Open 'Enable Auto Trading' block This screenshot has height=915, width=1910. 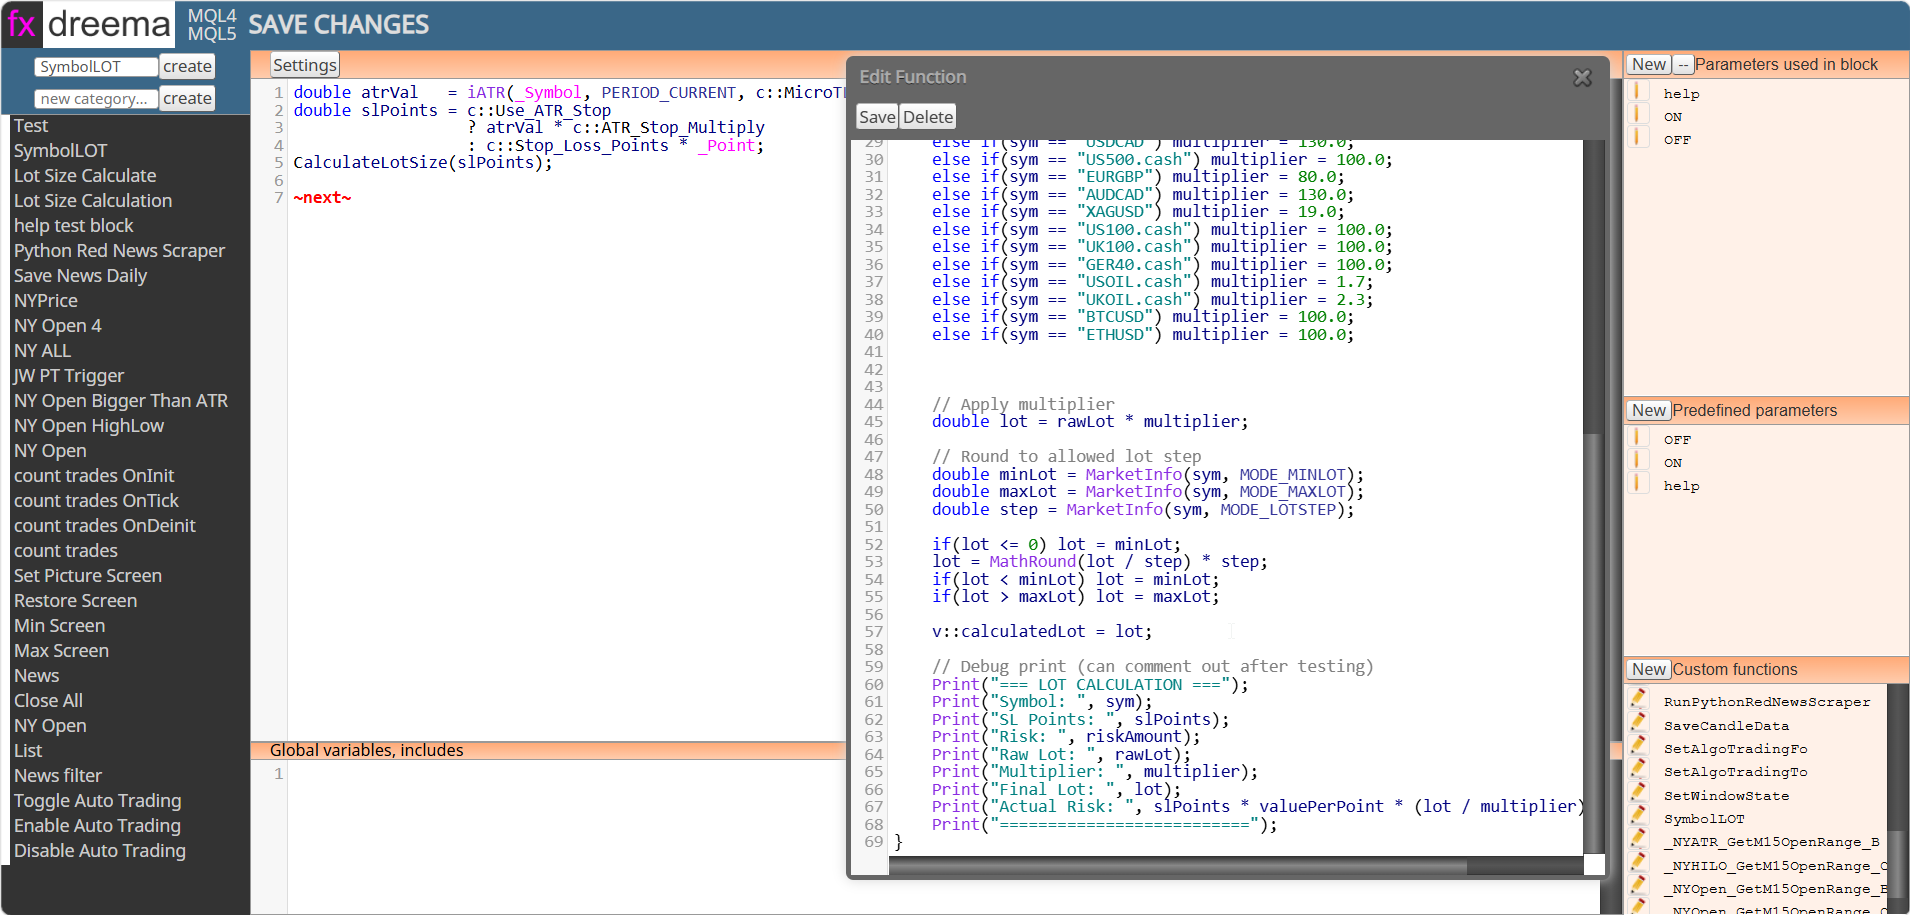click(x=97, y=826)
